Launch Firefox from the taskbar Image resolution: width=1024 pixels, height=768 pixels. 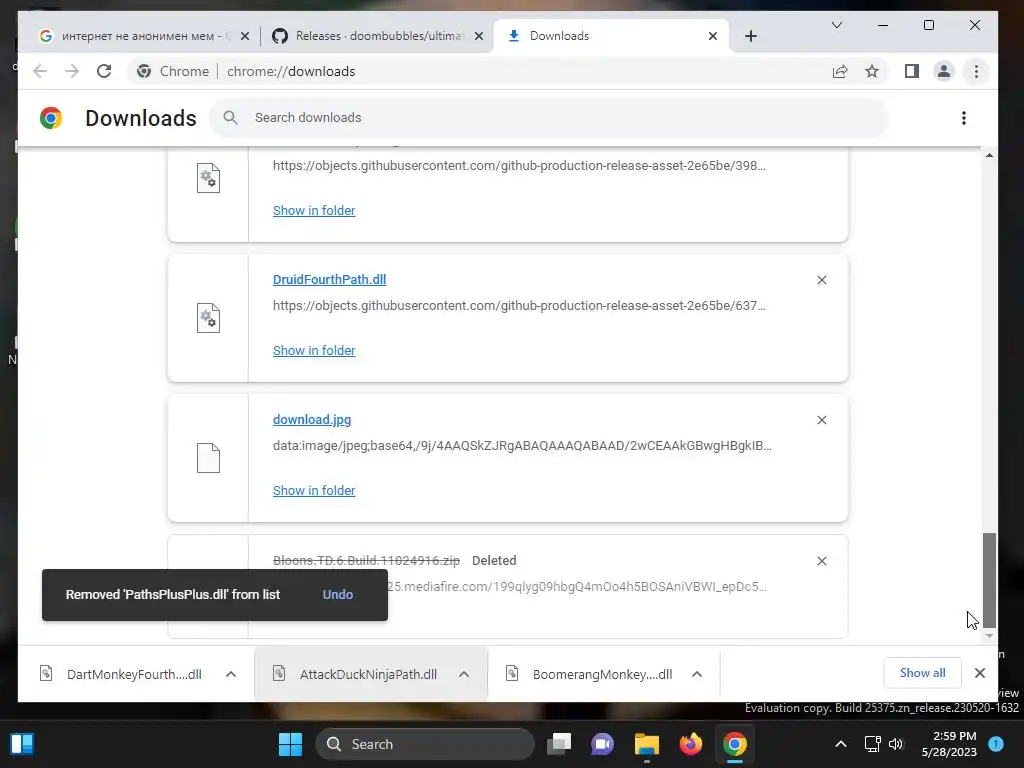pyautogui.click(x=690, y=744)
